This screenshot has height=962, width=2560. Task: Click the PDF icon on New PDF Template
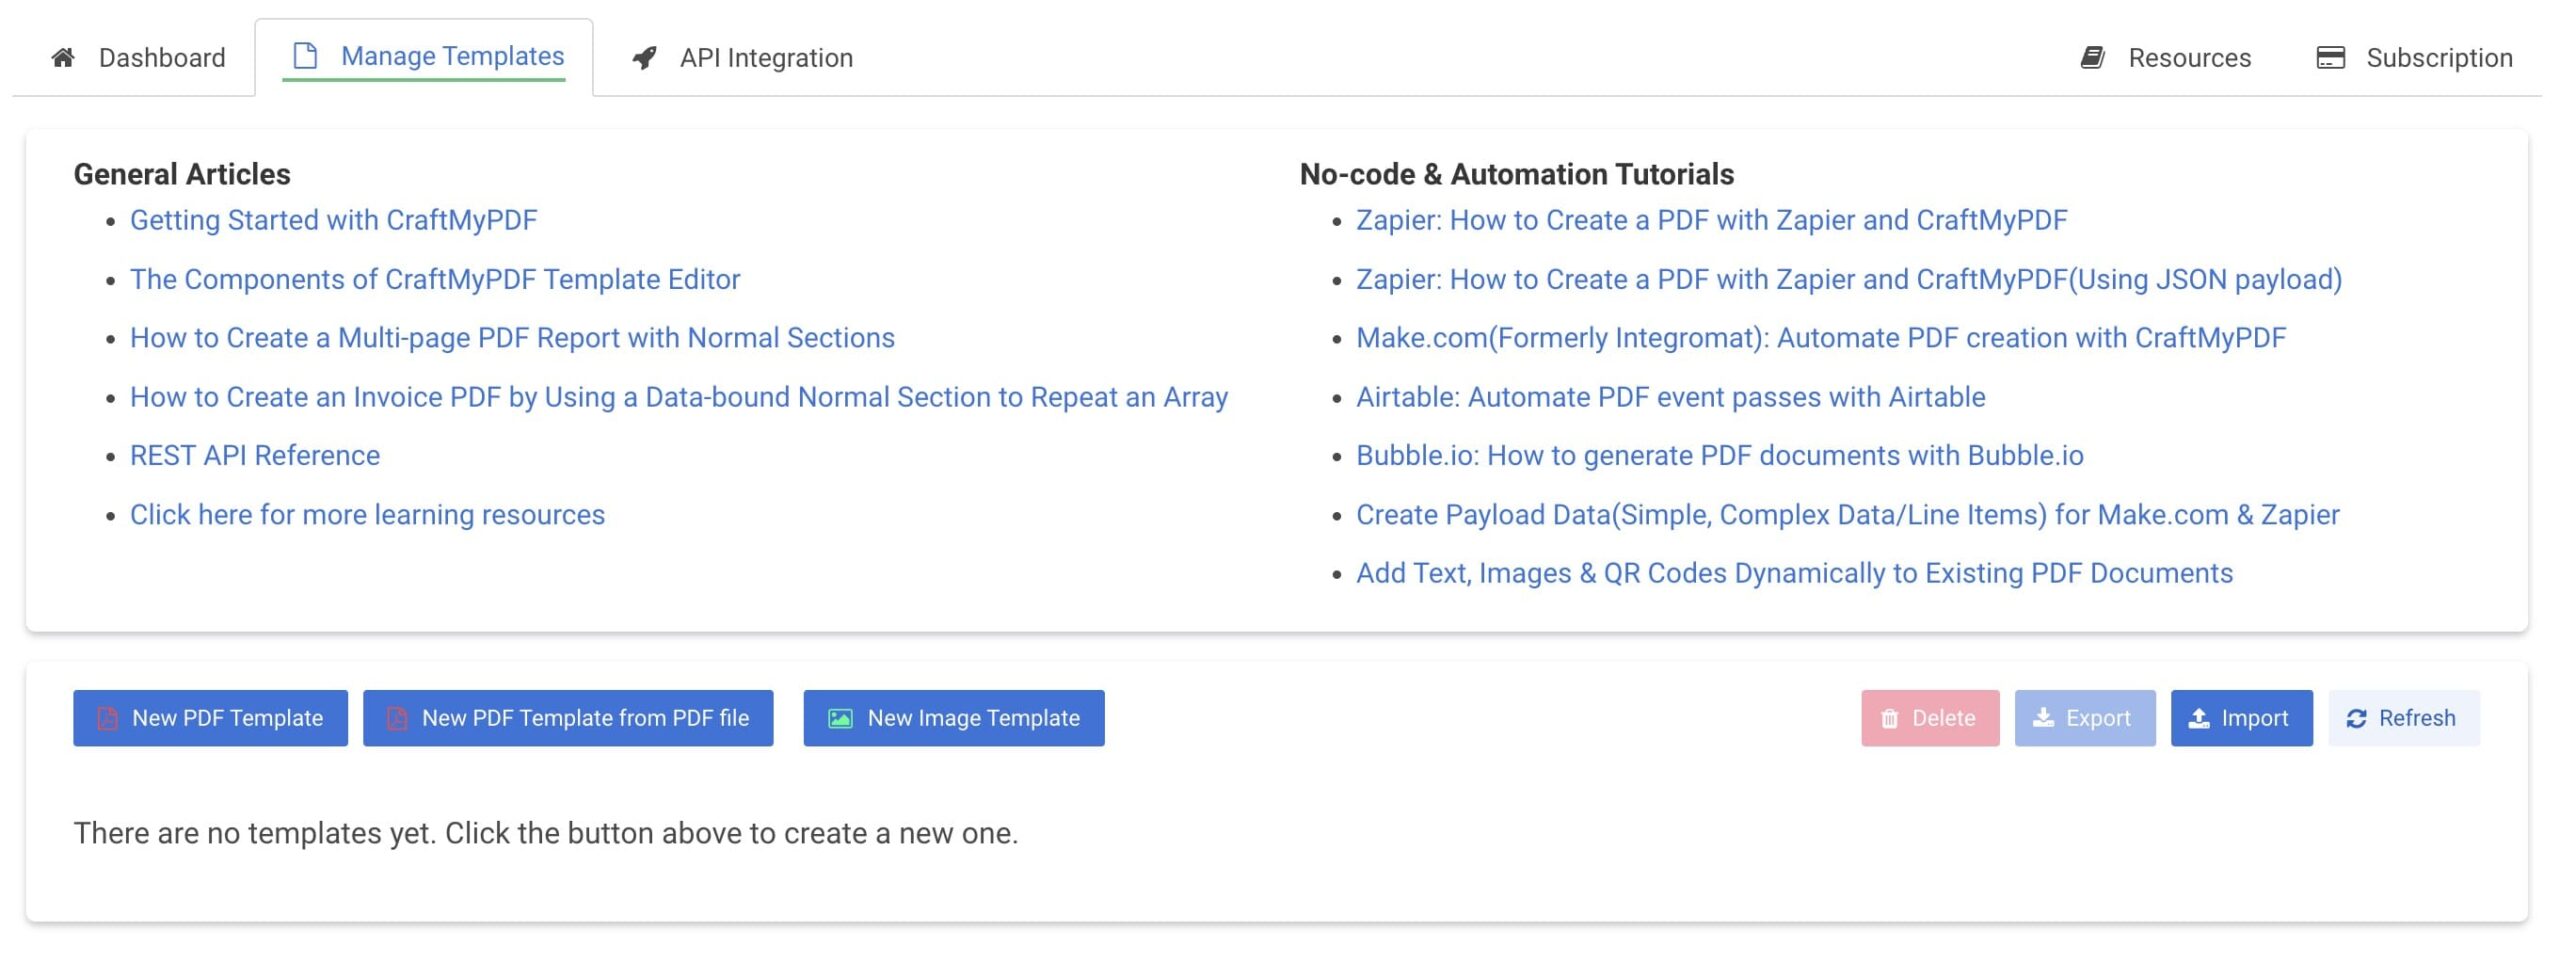point(107,718)
